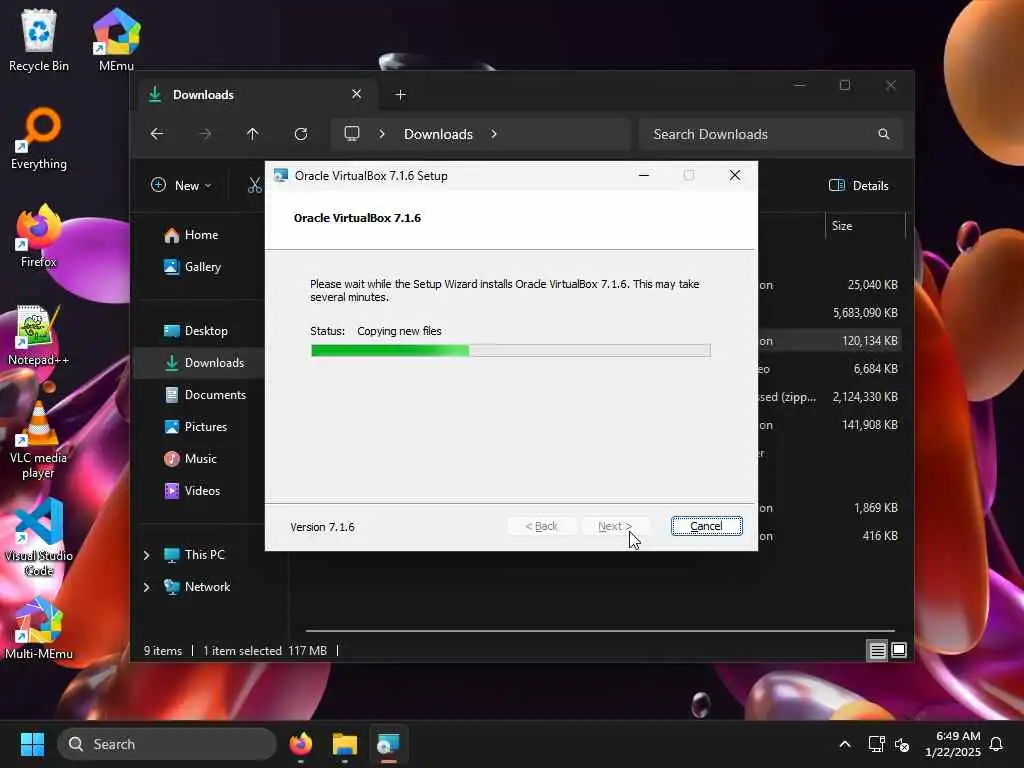This screenshot has width=1024, height=768.
Task: Open the notifications bell icon
Action: [997, 744]
